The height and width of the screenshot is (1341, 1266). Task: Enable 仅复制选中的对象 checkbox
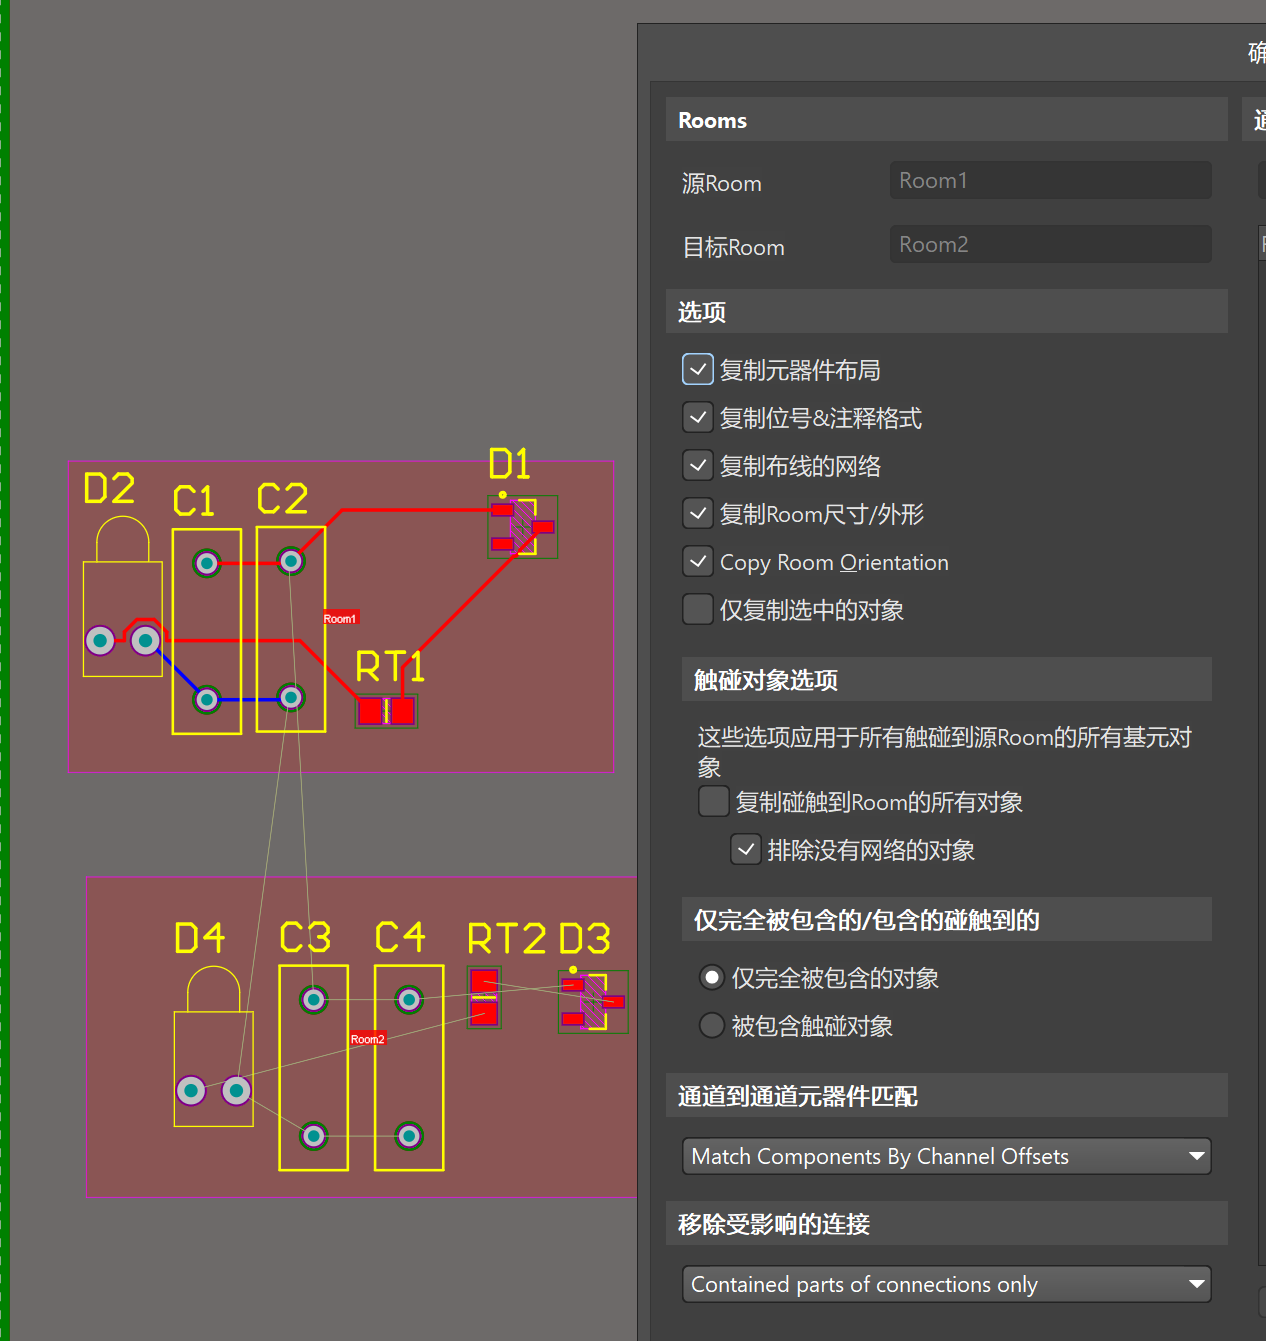point(698,610)
